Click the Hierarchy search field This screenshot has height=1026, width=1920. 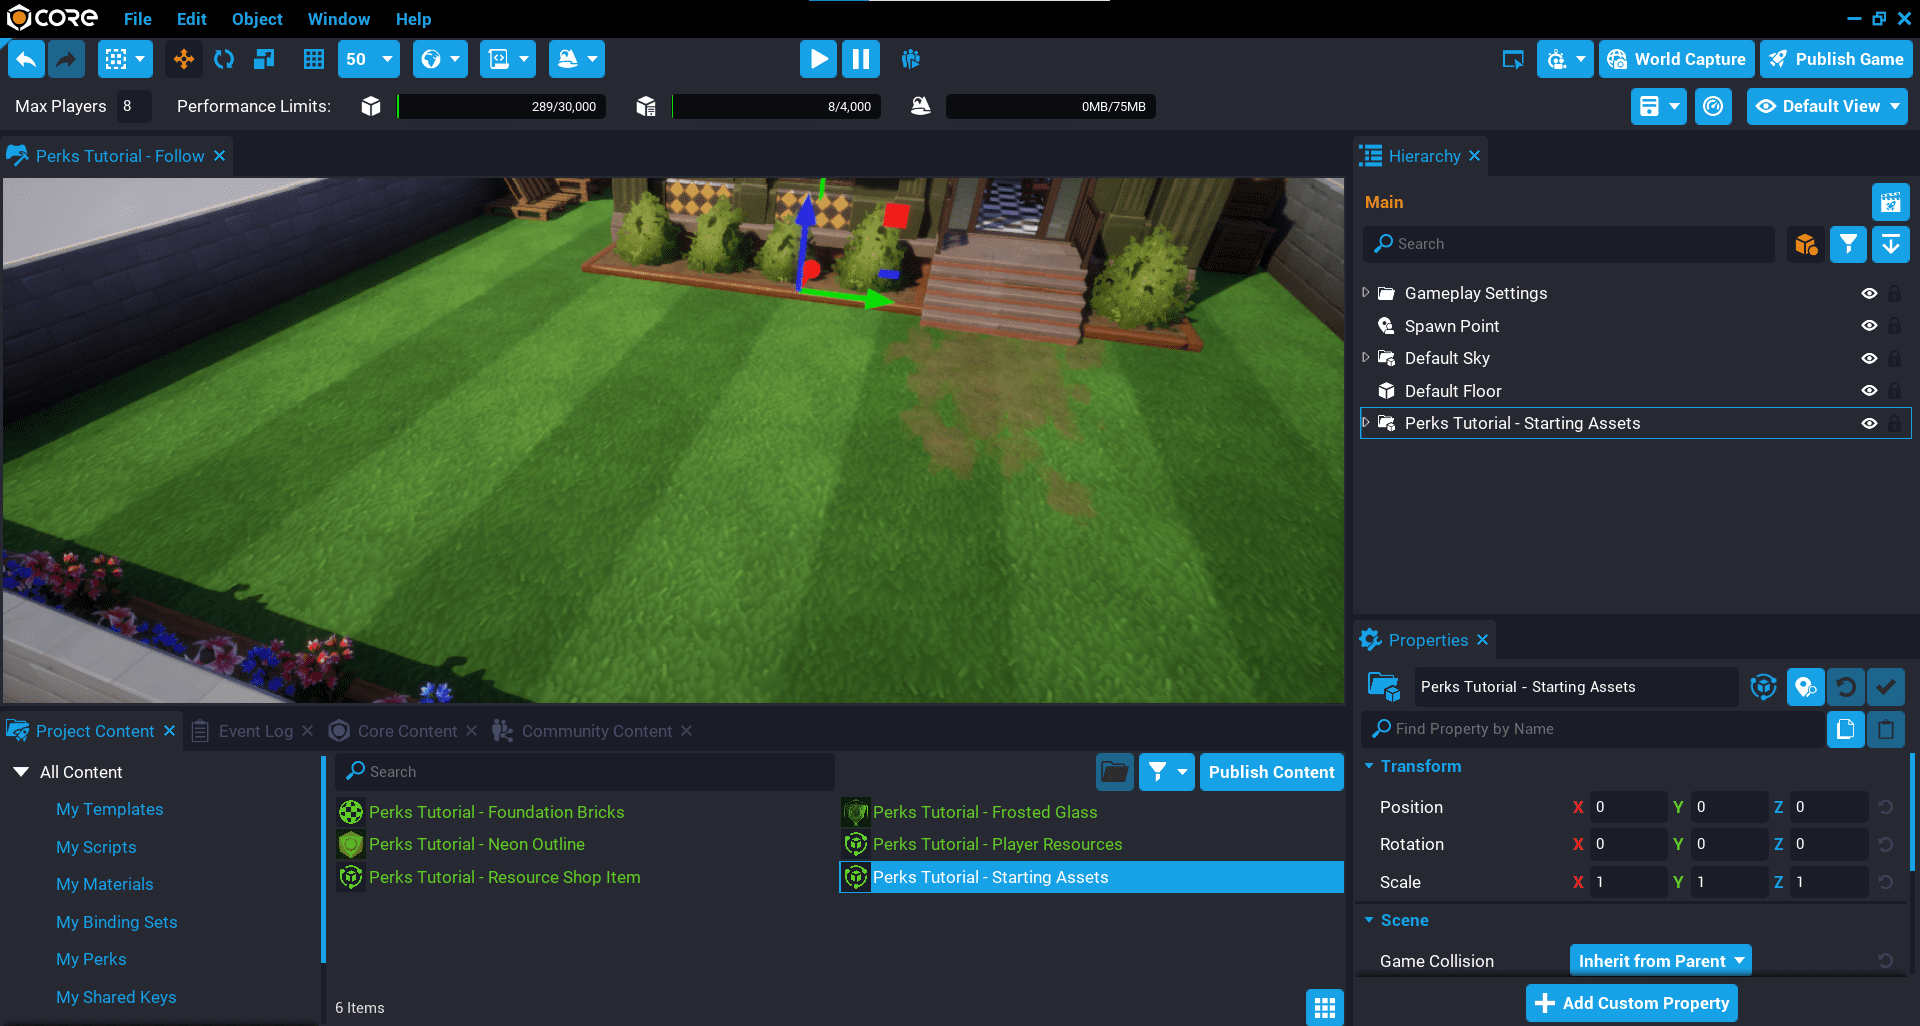point(1570,244)
